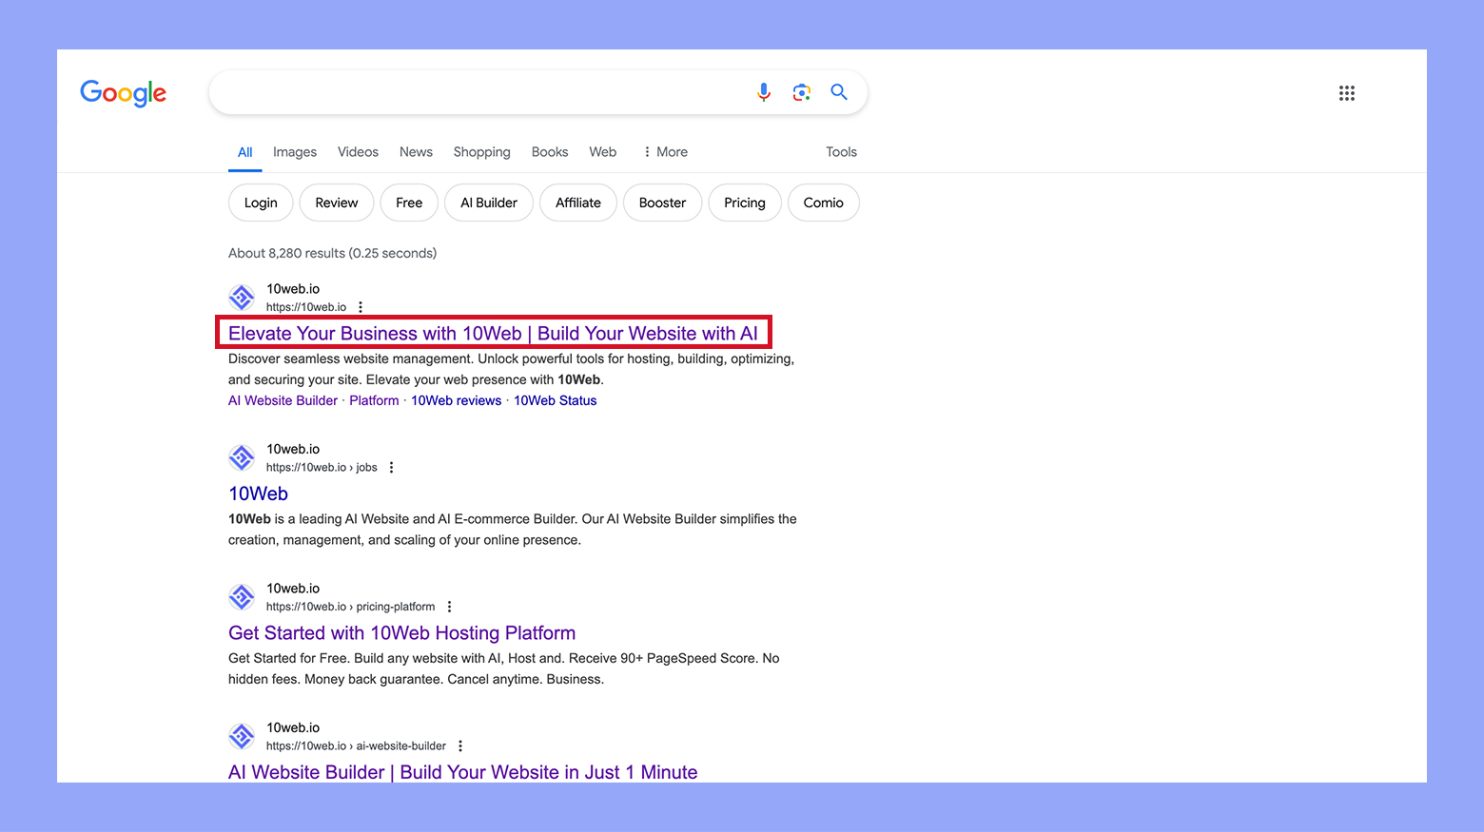Click the magnifying glass search icon
The image size is (1484, 832).
(x=839, y=91)
